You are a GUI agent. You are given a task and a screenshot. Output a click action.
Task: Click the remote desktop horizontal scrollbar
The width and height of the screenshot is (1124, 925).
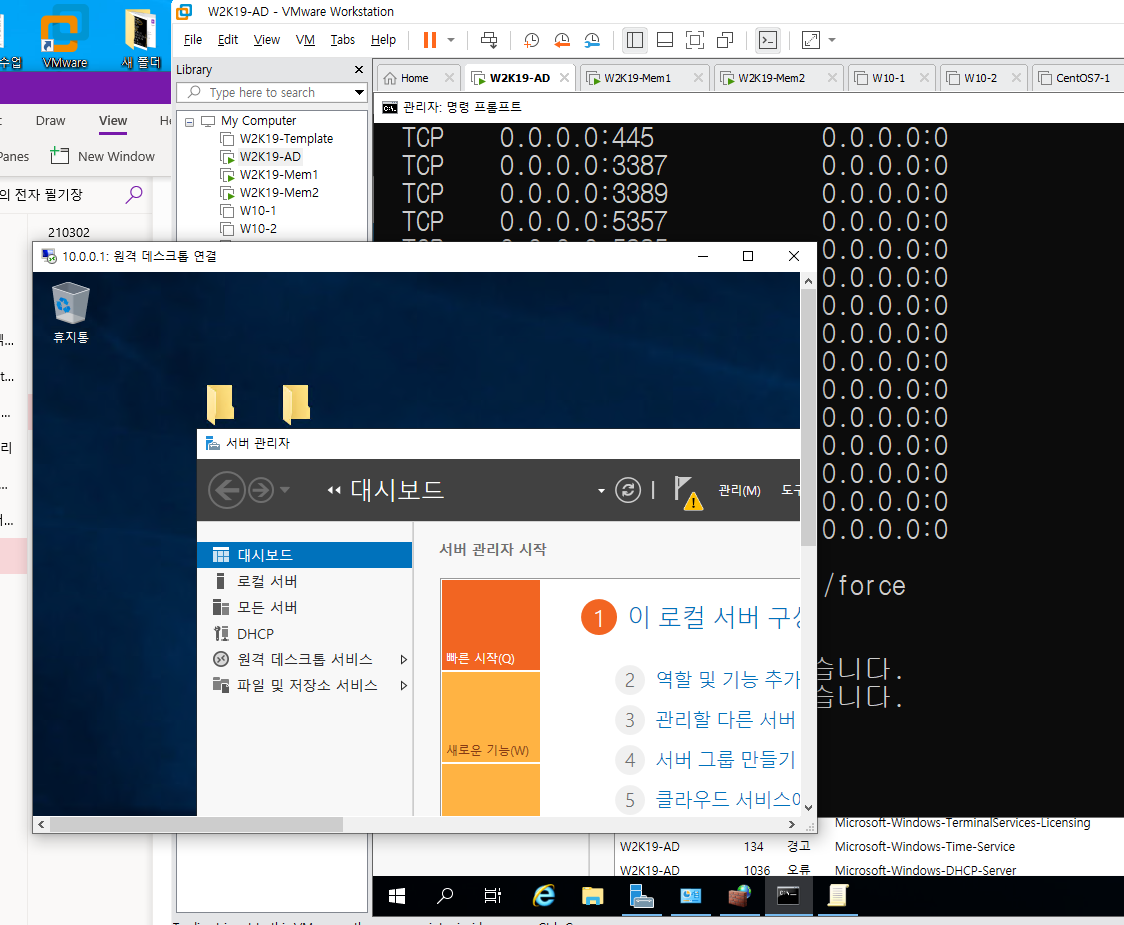tap(196, 825)
